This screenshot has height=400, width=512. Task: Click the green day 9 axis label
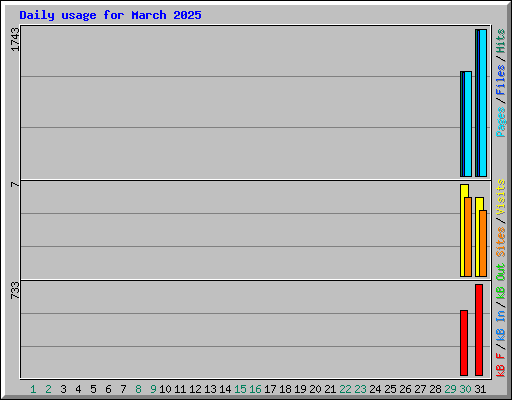tap(153, 389)
